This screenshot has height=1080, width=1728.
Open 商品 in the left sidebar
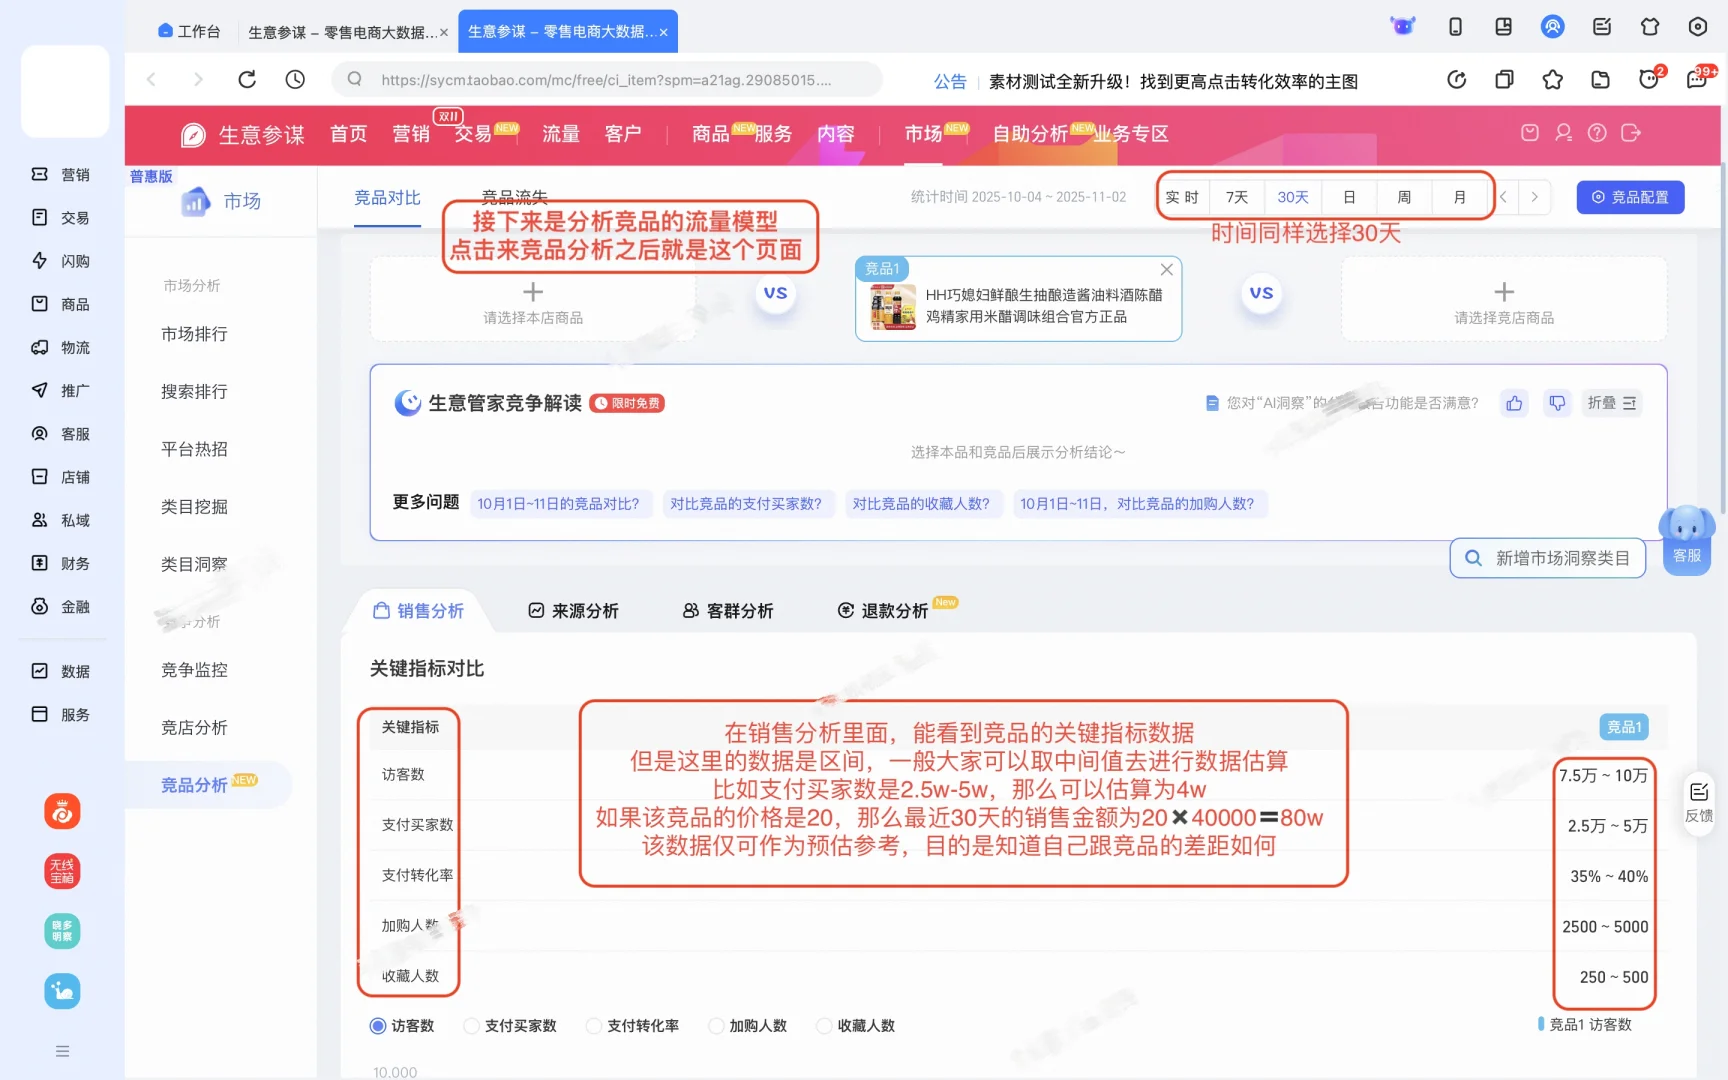point(61,304)
